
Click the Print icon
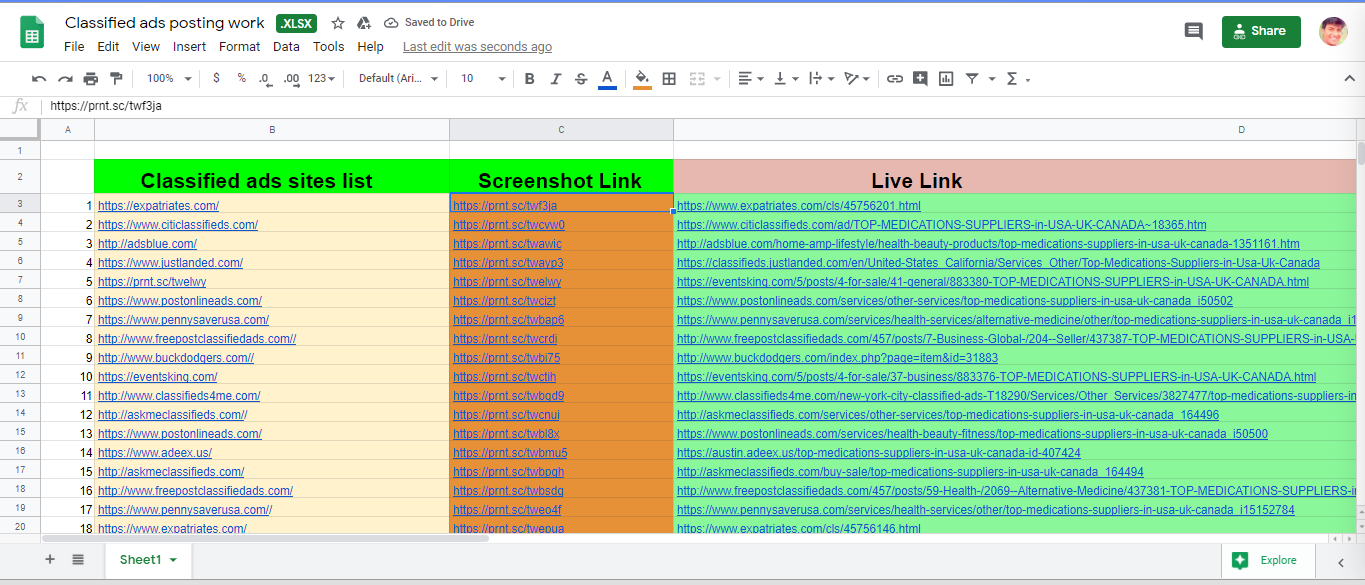point(91,79)
